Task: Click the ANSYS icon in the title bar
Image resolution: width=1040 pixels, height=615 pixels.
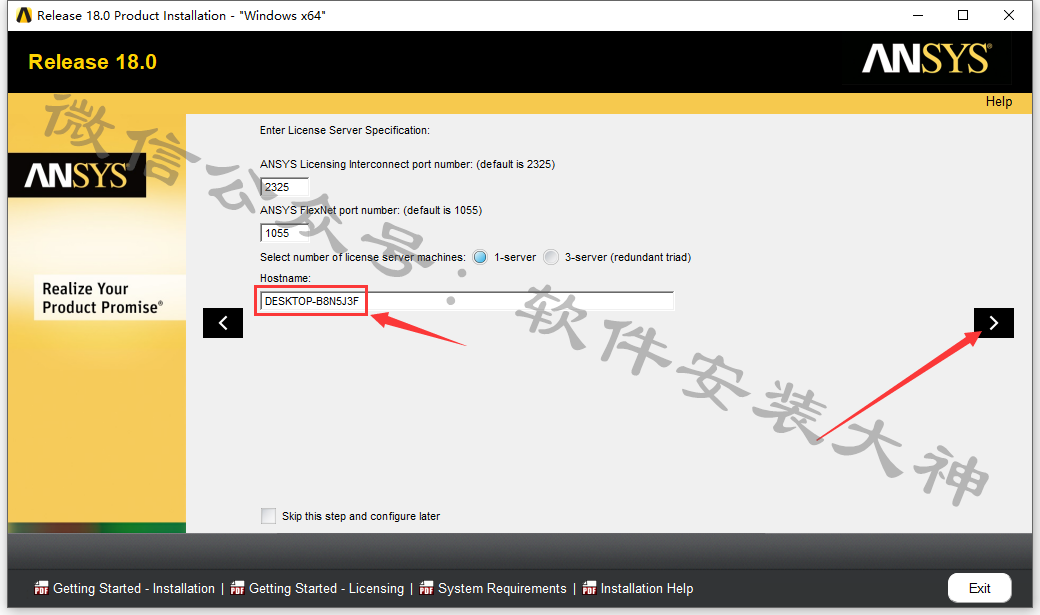Action: pos(24,15)
